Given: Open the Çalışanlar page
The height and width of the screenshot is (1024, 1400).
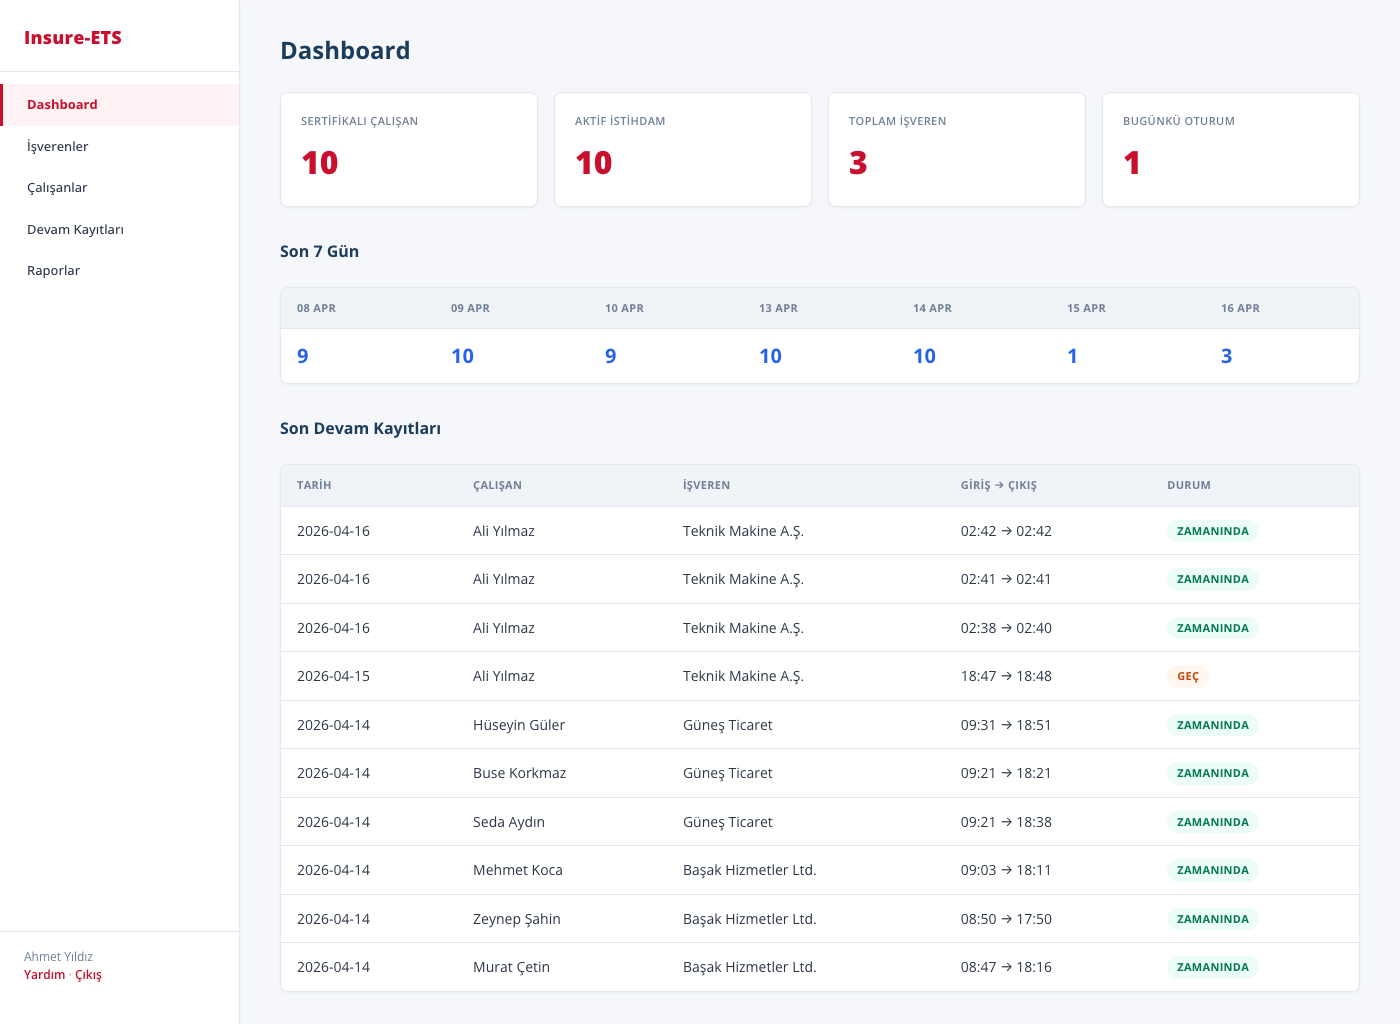Looking at the screenshot, I should (x=57, y=188).
